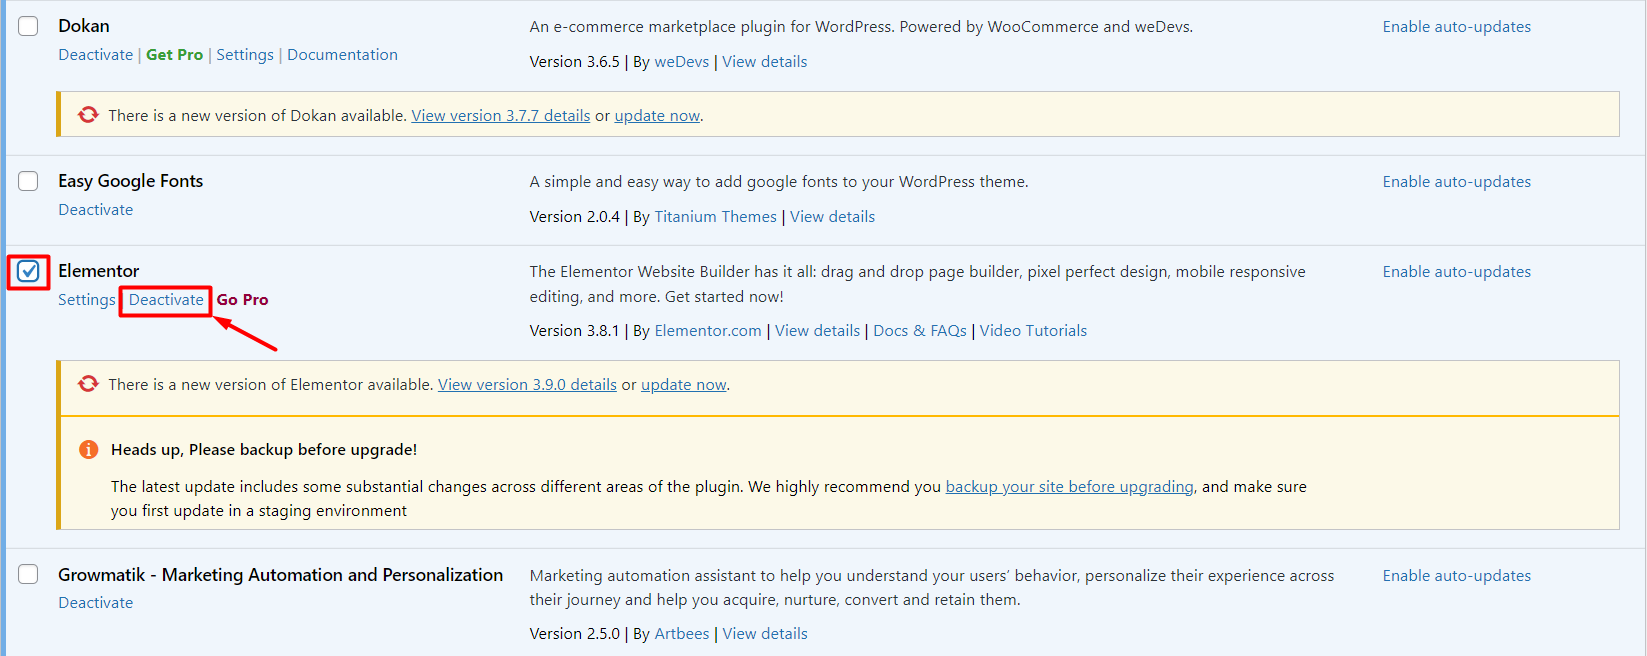Click the Elementor plugin name
Screen dimensions: 1647x656
click(x=98, y=271)
